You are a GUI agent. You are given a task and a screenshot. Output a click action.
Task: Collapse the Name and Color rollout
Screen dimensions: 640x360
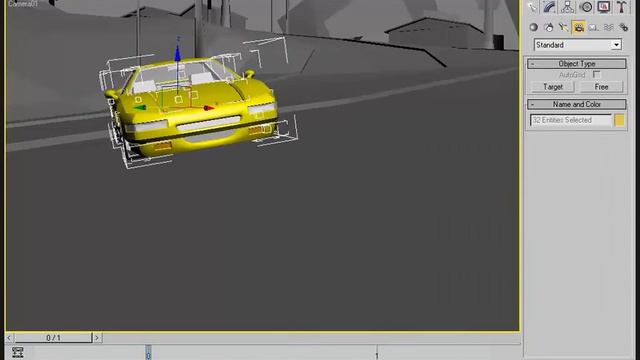[x=576, y=104]
